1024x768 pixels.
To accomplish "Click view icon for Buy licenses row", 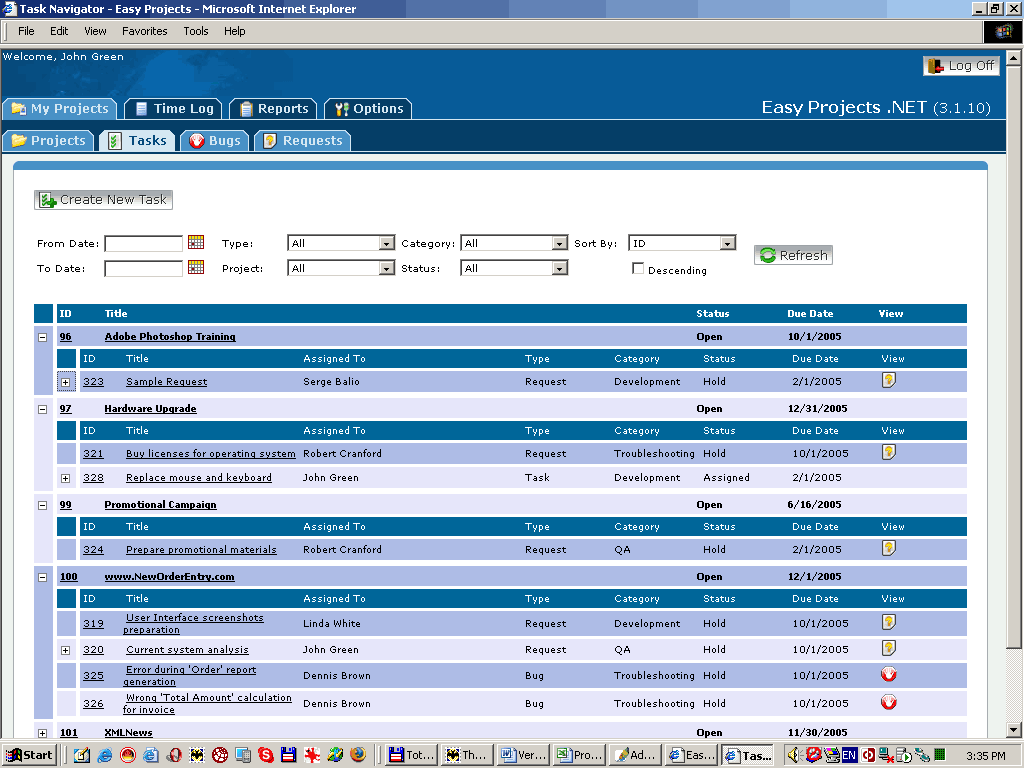I will click(888, 452).
